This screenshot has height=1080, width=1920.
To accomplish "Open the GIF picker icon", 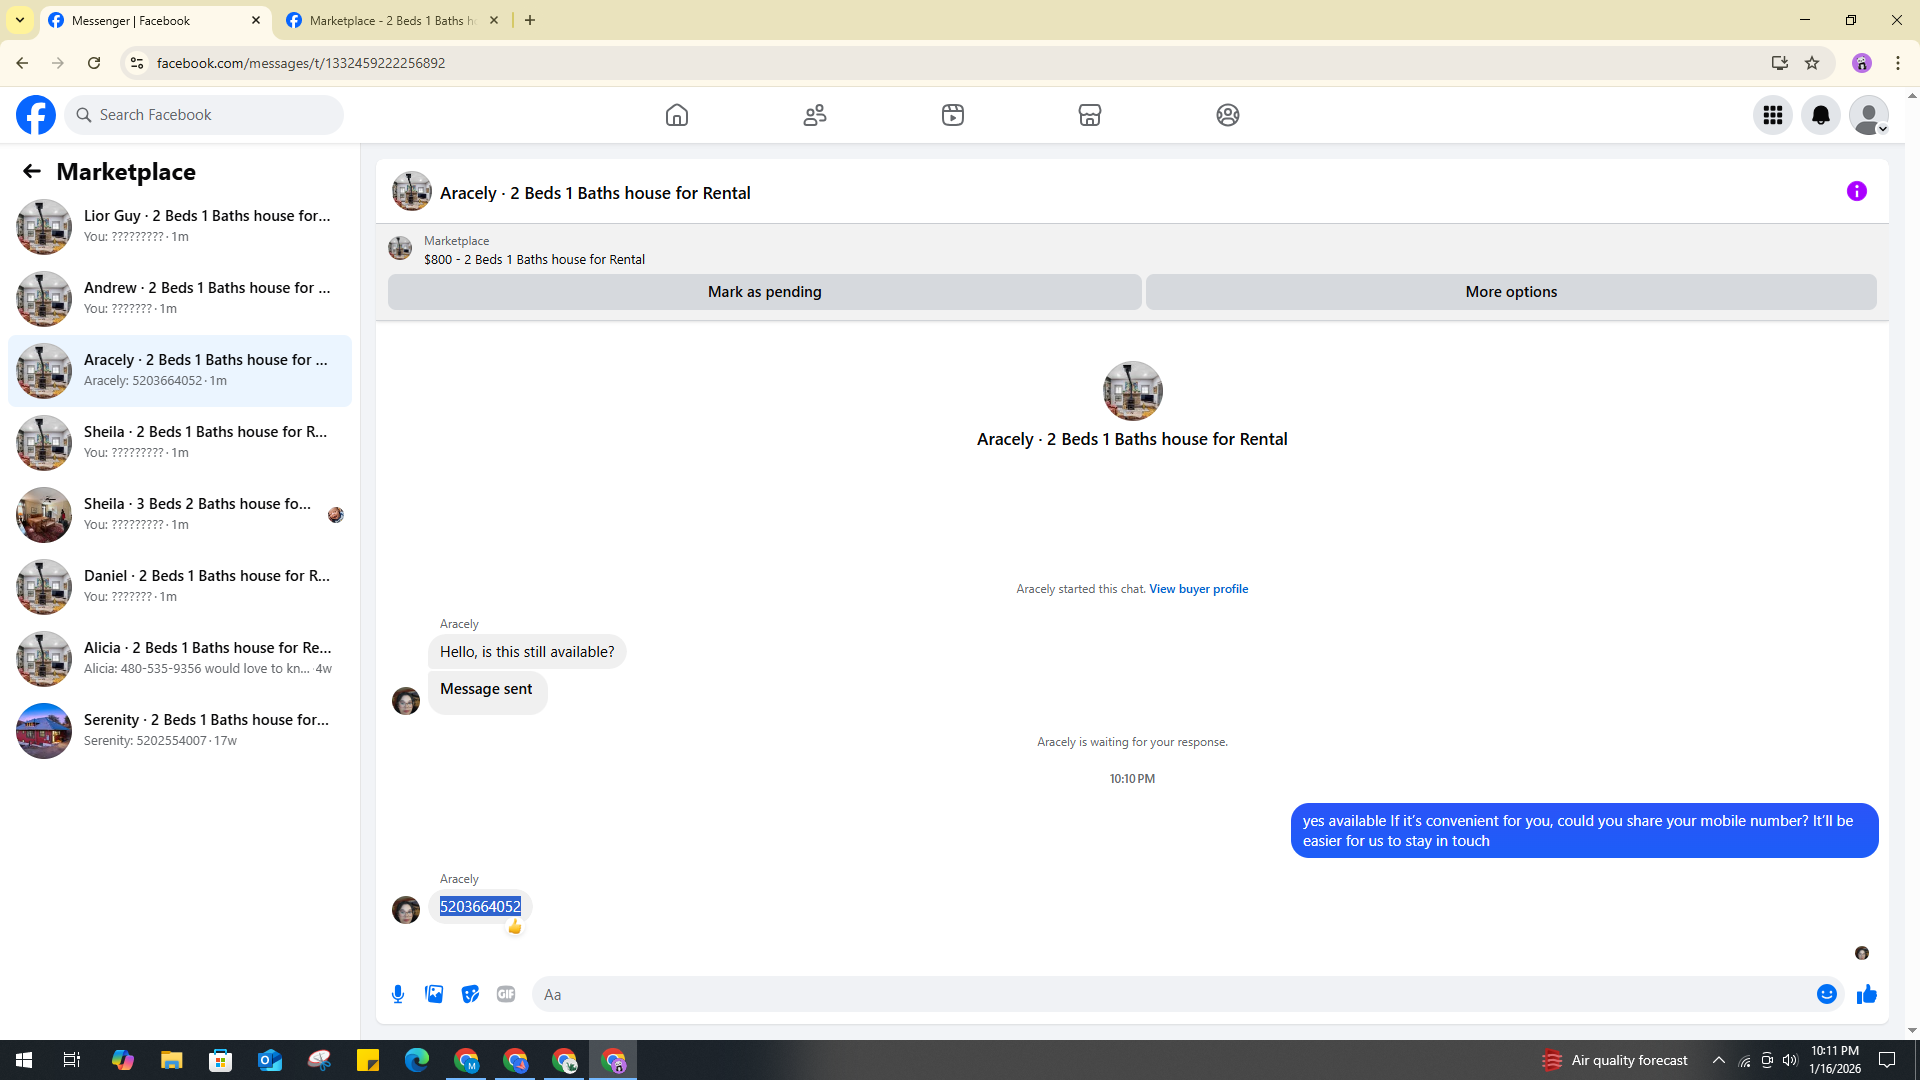I will (x=506, y=994).
